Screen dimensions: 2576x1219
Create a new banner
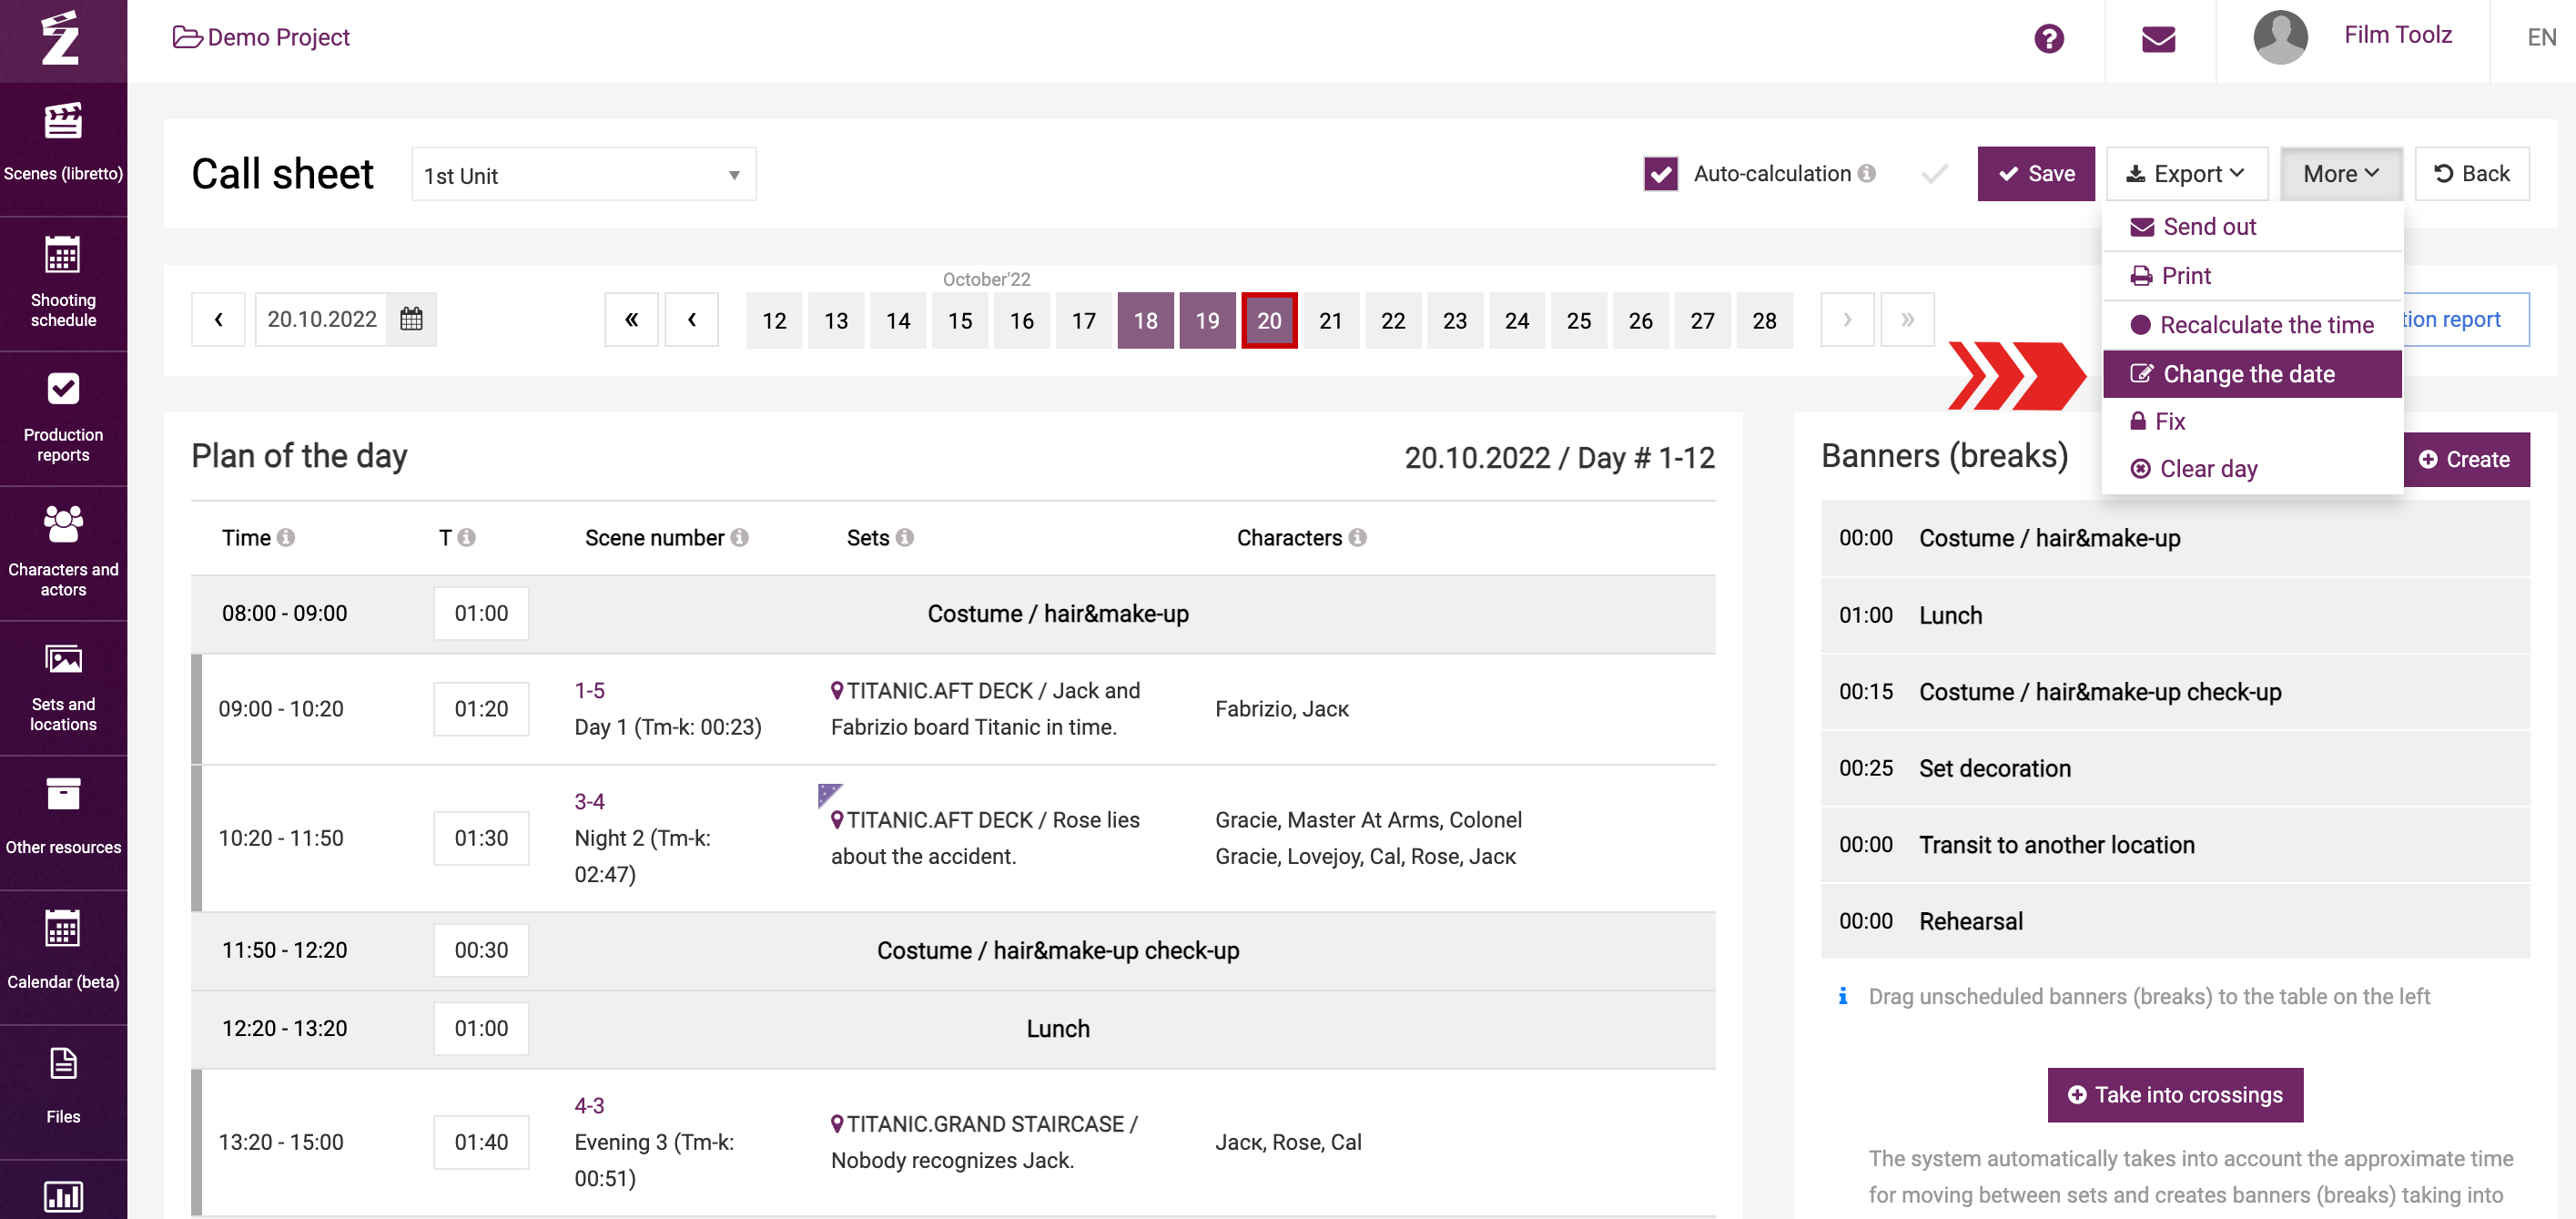[2465, 460]
